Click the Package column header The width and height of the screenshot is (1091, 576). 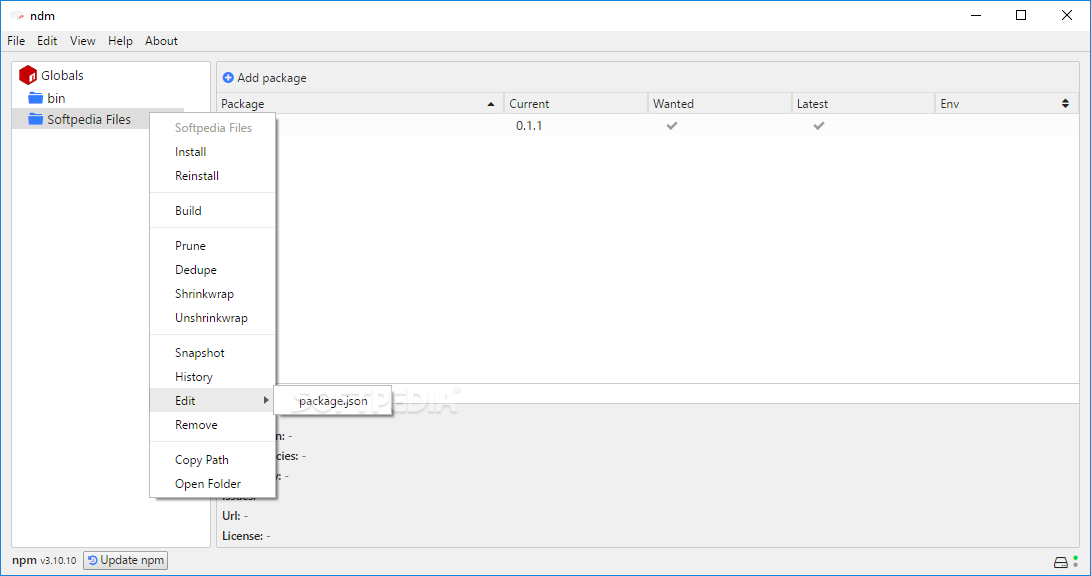tap(360, 104)
